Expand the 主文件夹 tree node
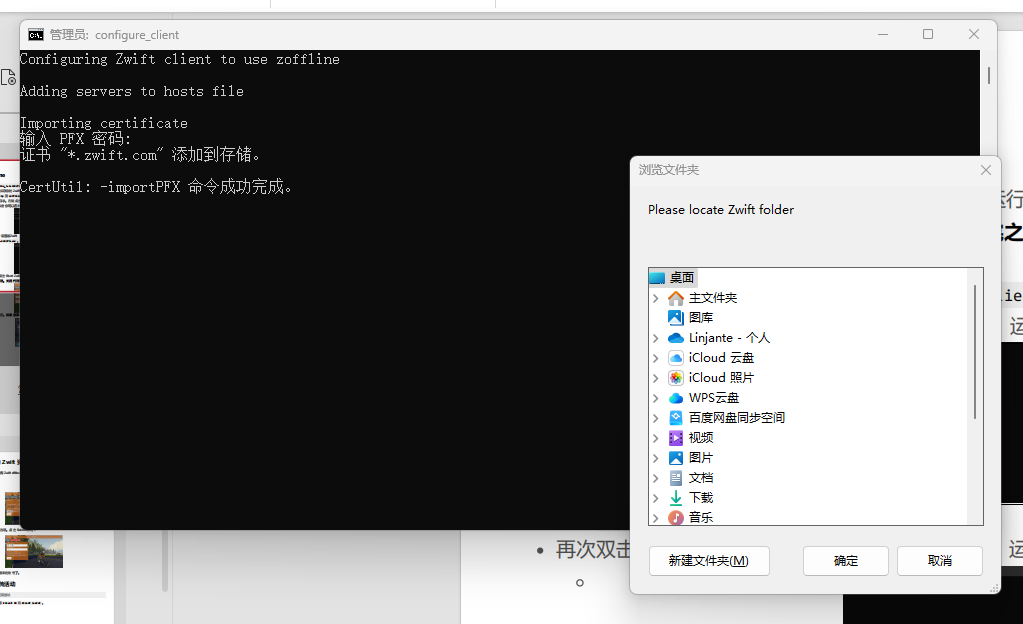Viewport: 1023px width, 624px height. pos(656,298)
